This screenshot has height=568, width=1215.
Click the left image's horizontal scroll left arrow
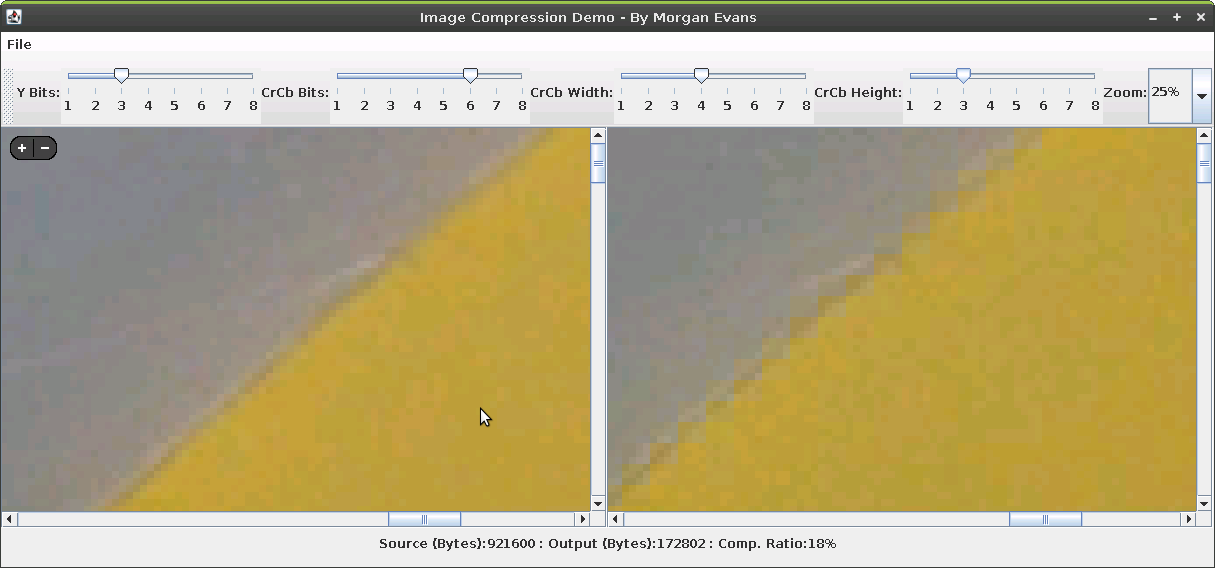pyautogui.click(x=9, y=519)
